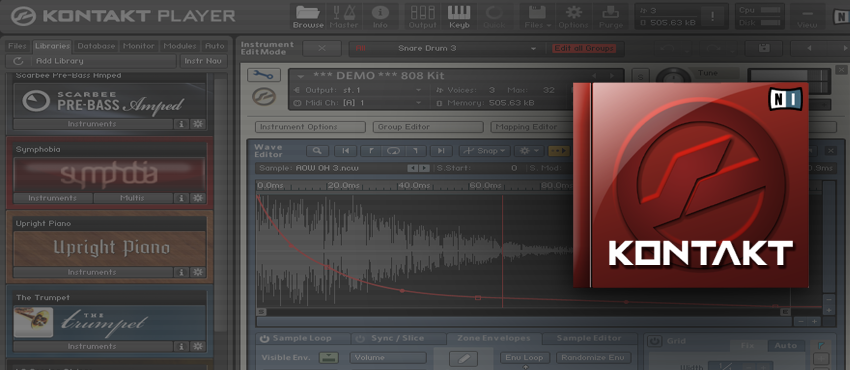850x370 pixels.
Task: Switch to the Libraries tab
Action: pos(53,46)
